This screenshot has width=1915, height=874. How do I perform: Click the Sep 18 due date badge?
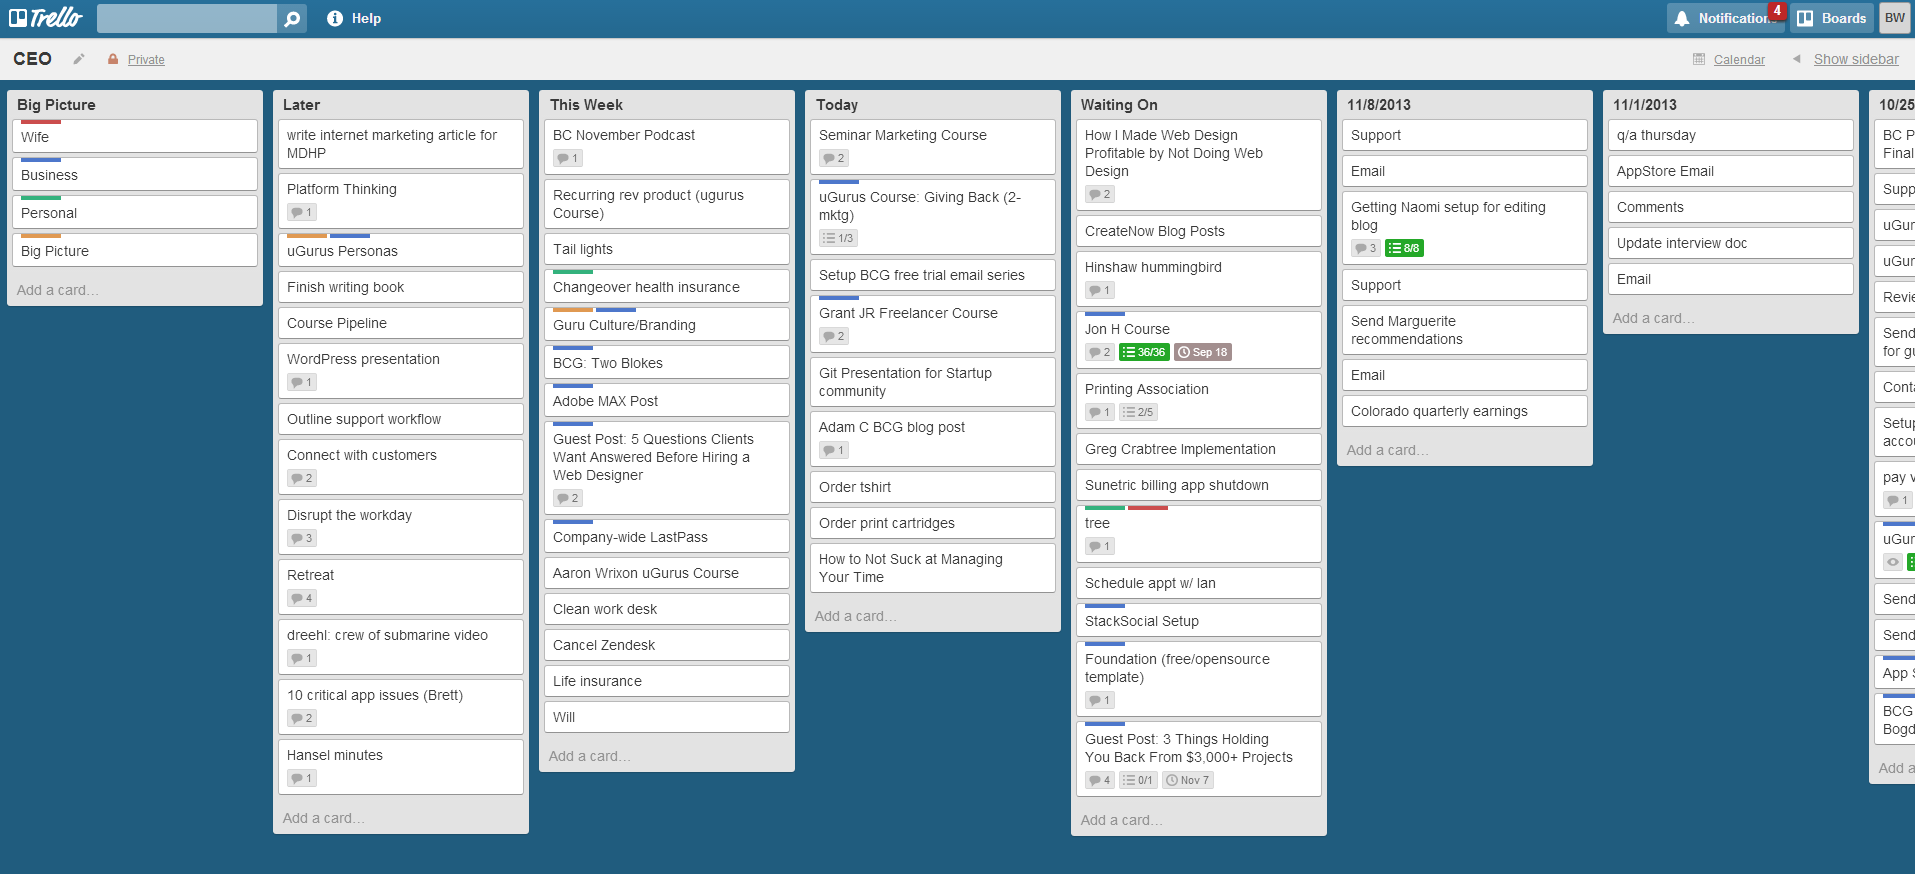pos(1202,352)
